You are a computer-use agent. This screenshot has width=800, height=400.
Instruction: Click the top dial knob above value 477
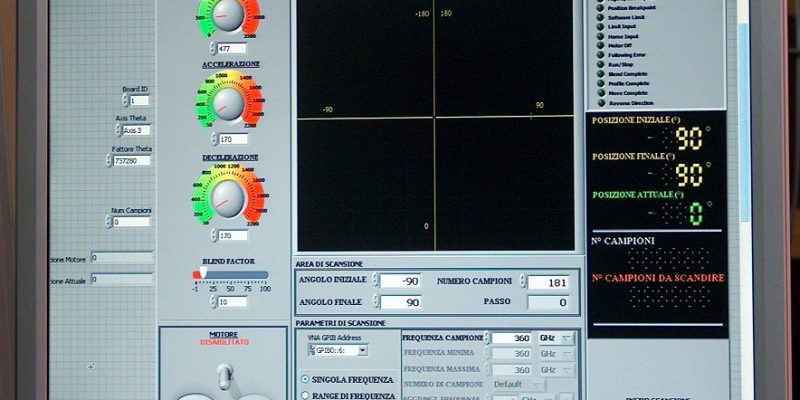click(x=228, y=14)
